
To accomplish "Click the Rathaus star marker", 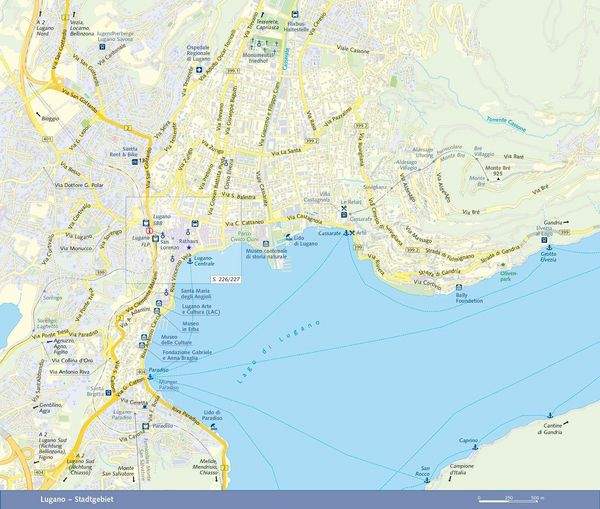I will click(x=189, y=248).
